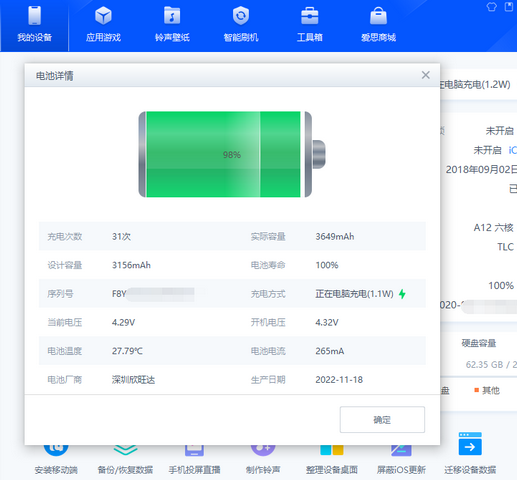Click the green charging bolt icon
This screenshot has width=517, height=480.
pos(402,294)
